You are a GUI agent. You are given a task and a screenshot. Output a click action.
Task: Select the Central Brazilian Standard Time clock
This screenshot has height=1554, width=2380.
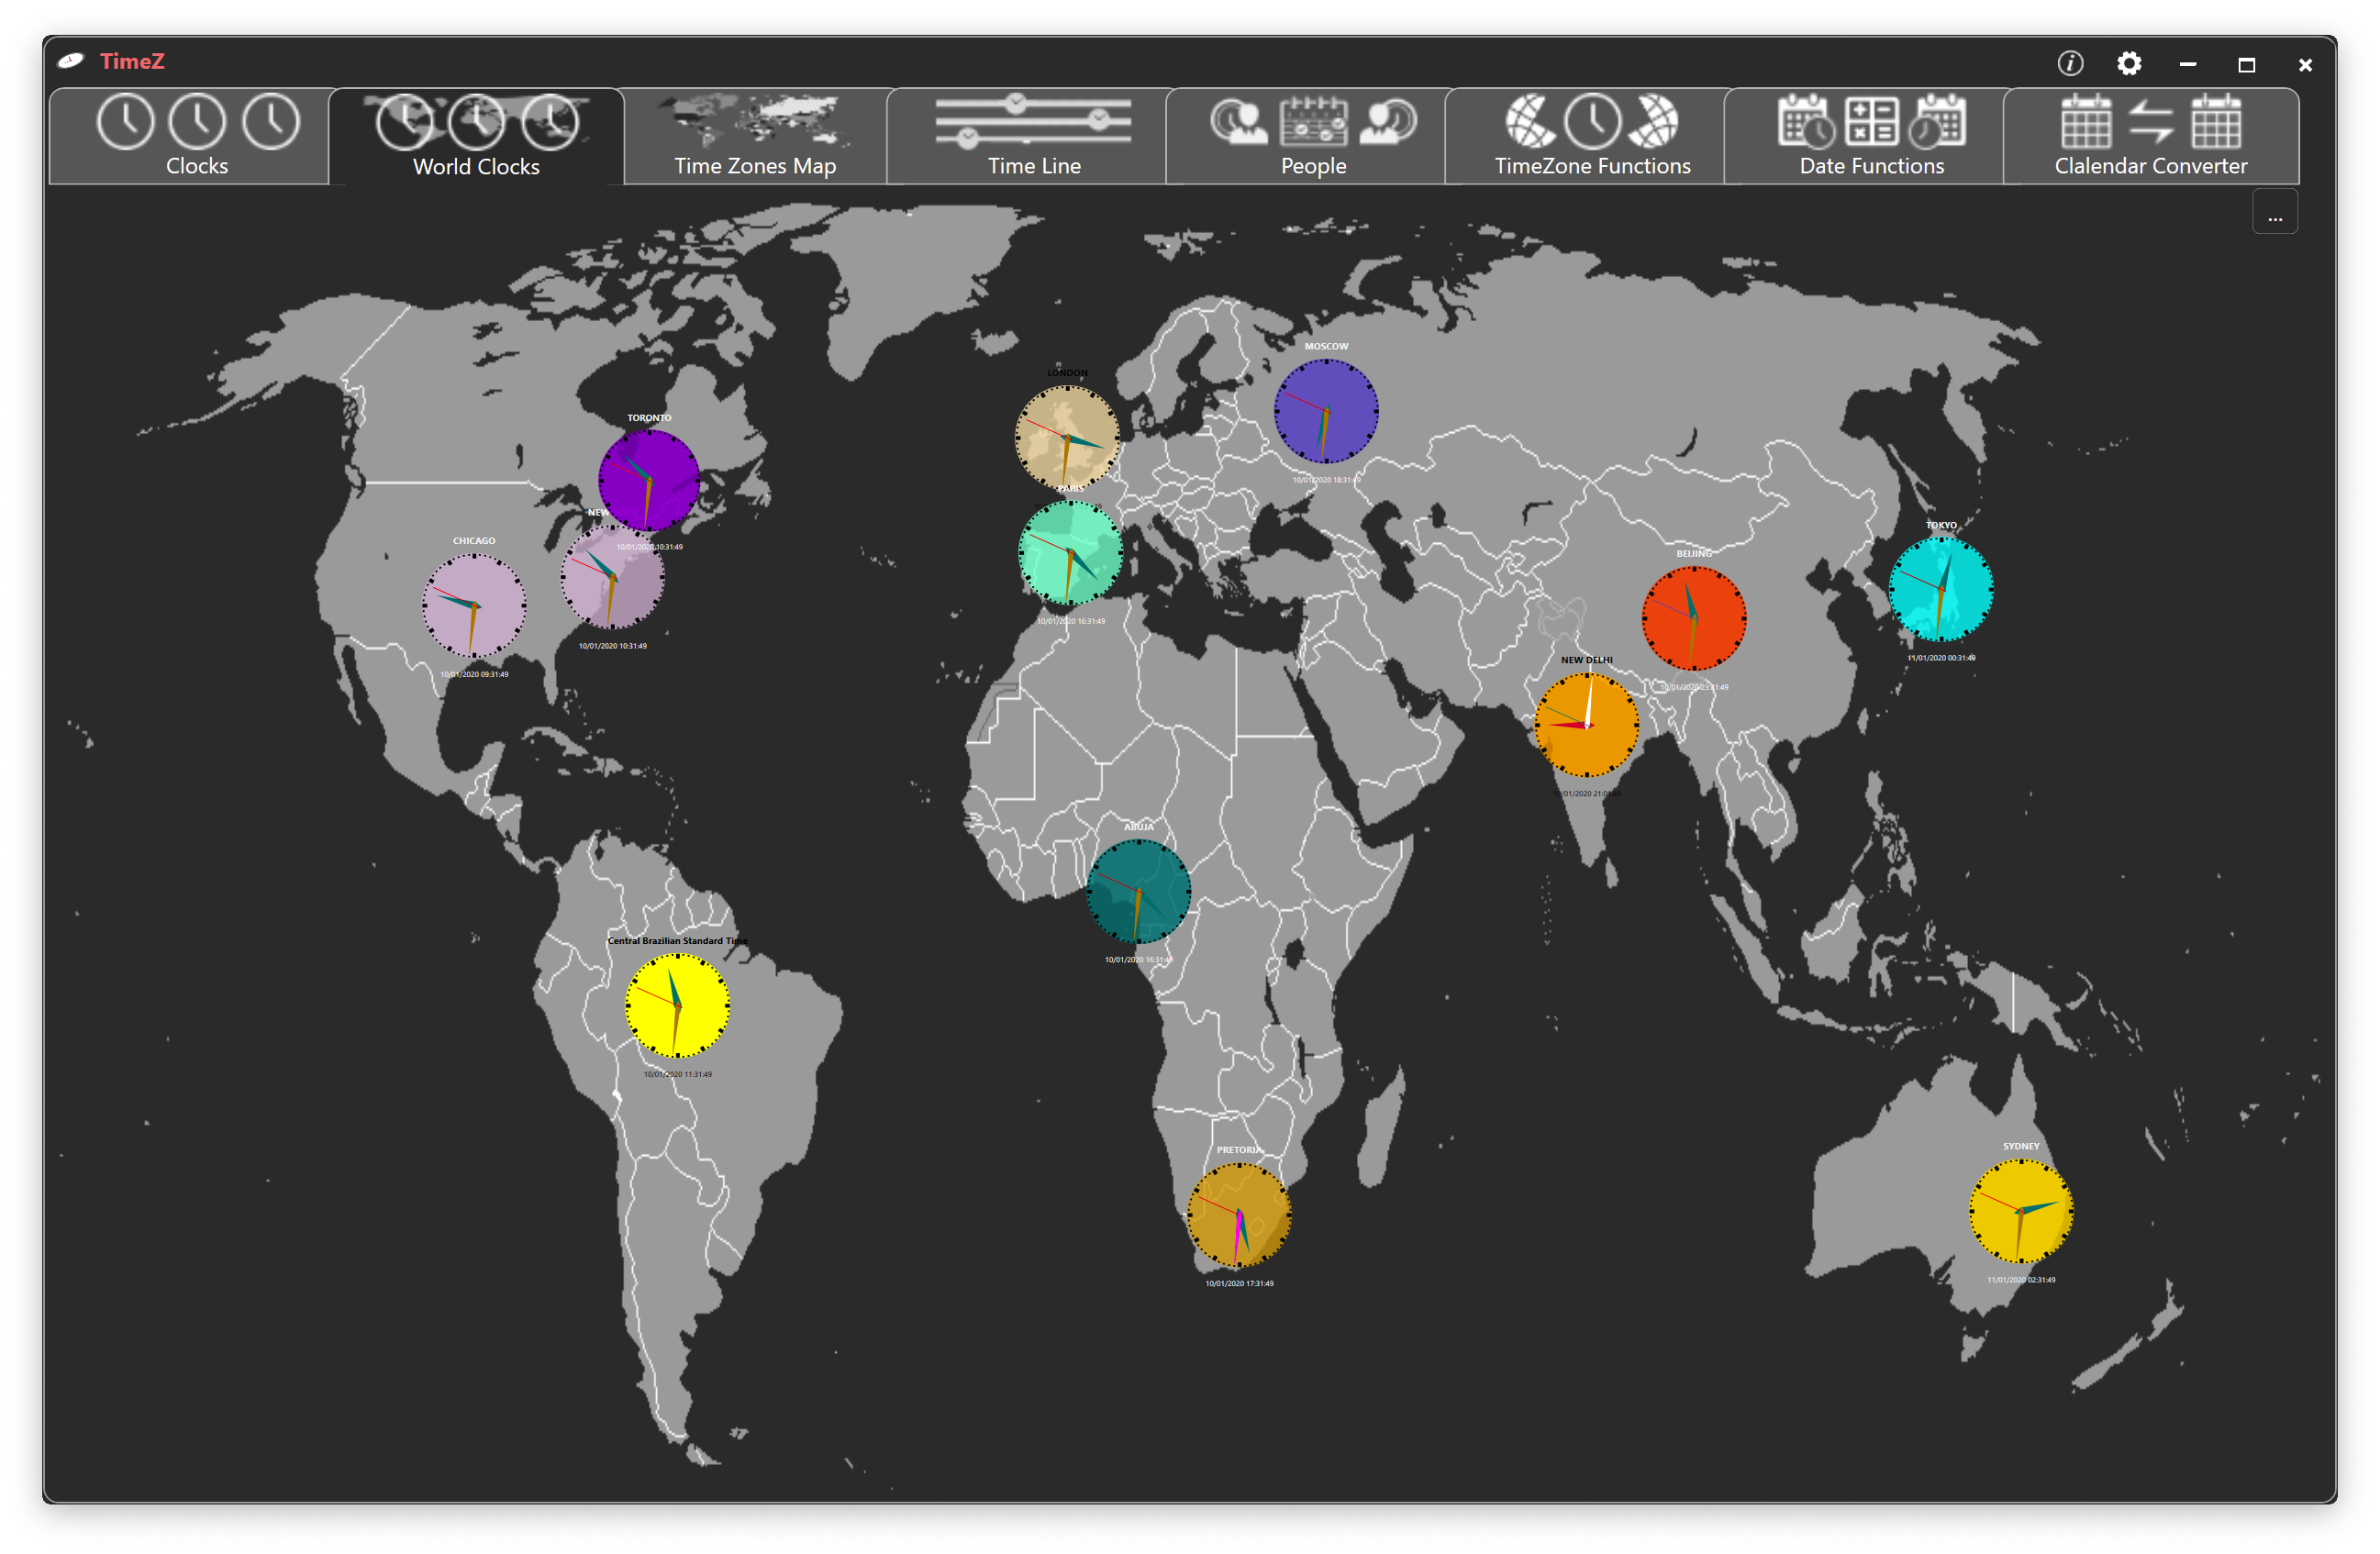pos(677,1005)
